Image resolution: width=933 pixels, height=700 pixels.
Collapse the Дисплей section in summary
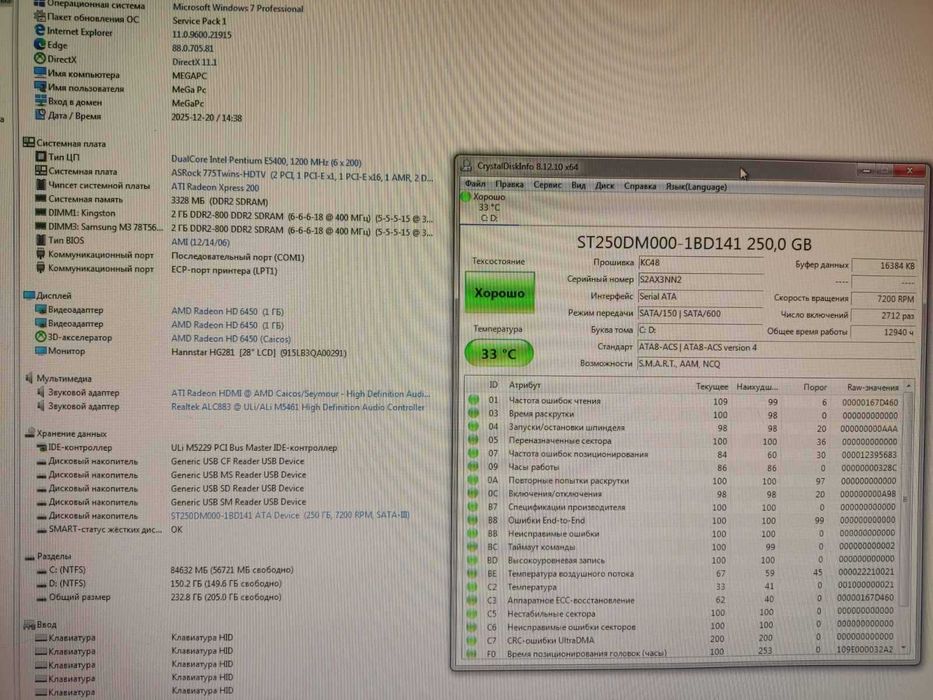click(29, 295)
